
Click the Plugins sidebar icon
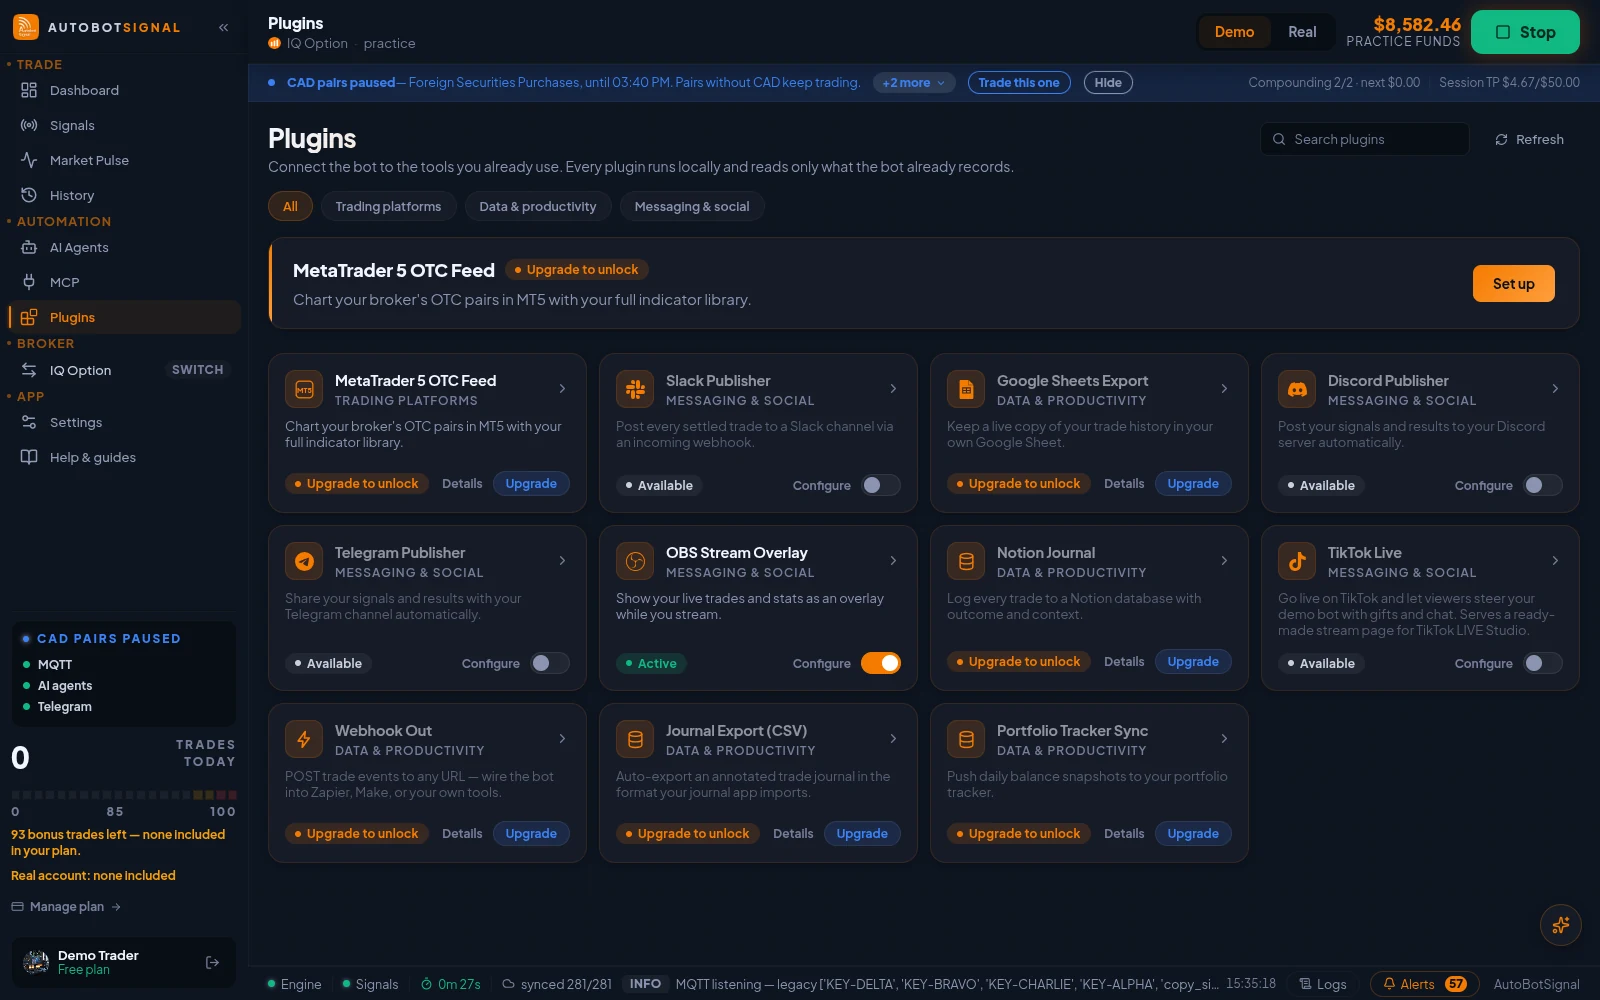coord(29,317)
